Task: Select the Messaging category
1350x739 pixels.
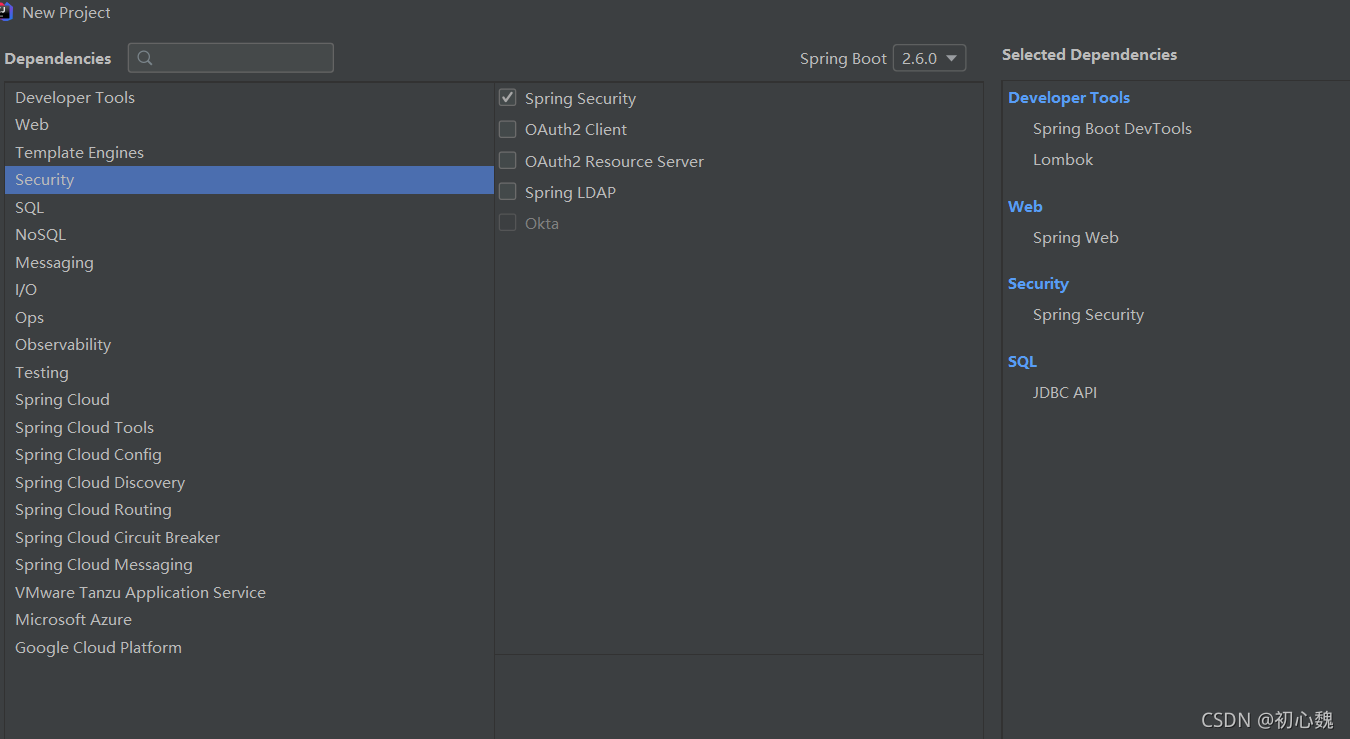Action: click(249, 262)
